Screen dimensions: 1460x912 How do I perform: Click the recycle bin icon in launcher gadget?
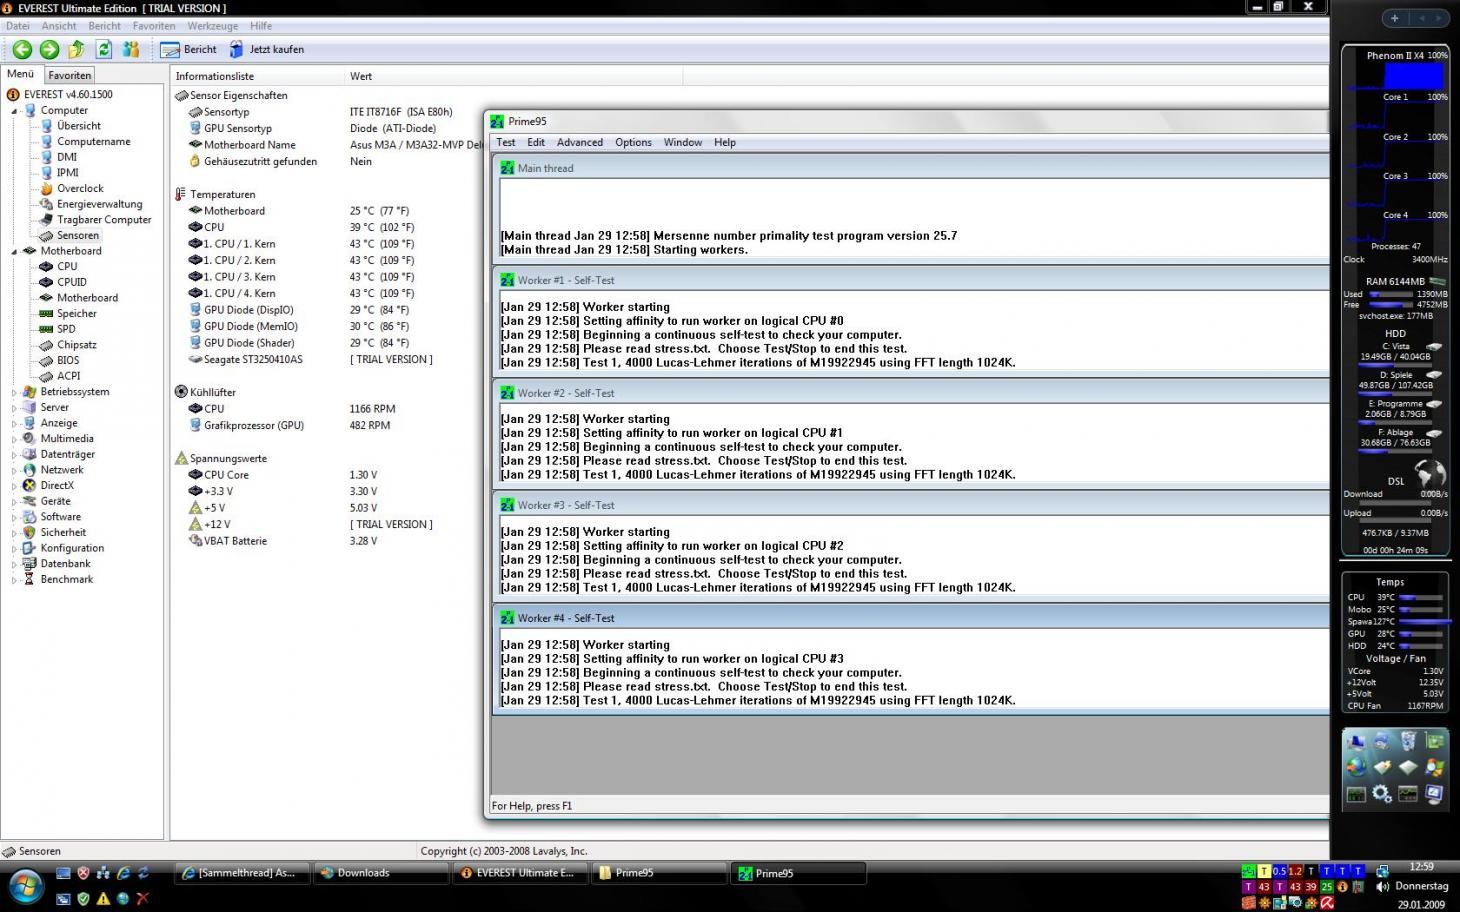tap(1408, 741)
